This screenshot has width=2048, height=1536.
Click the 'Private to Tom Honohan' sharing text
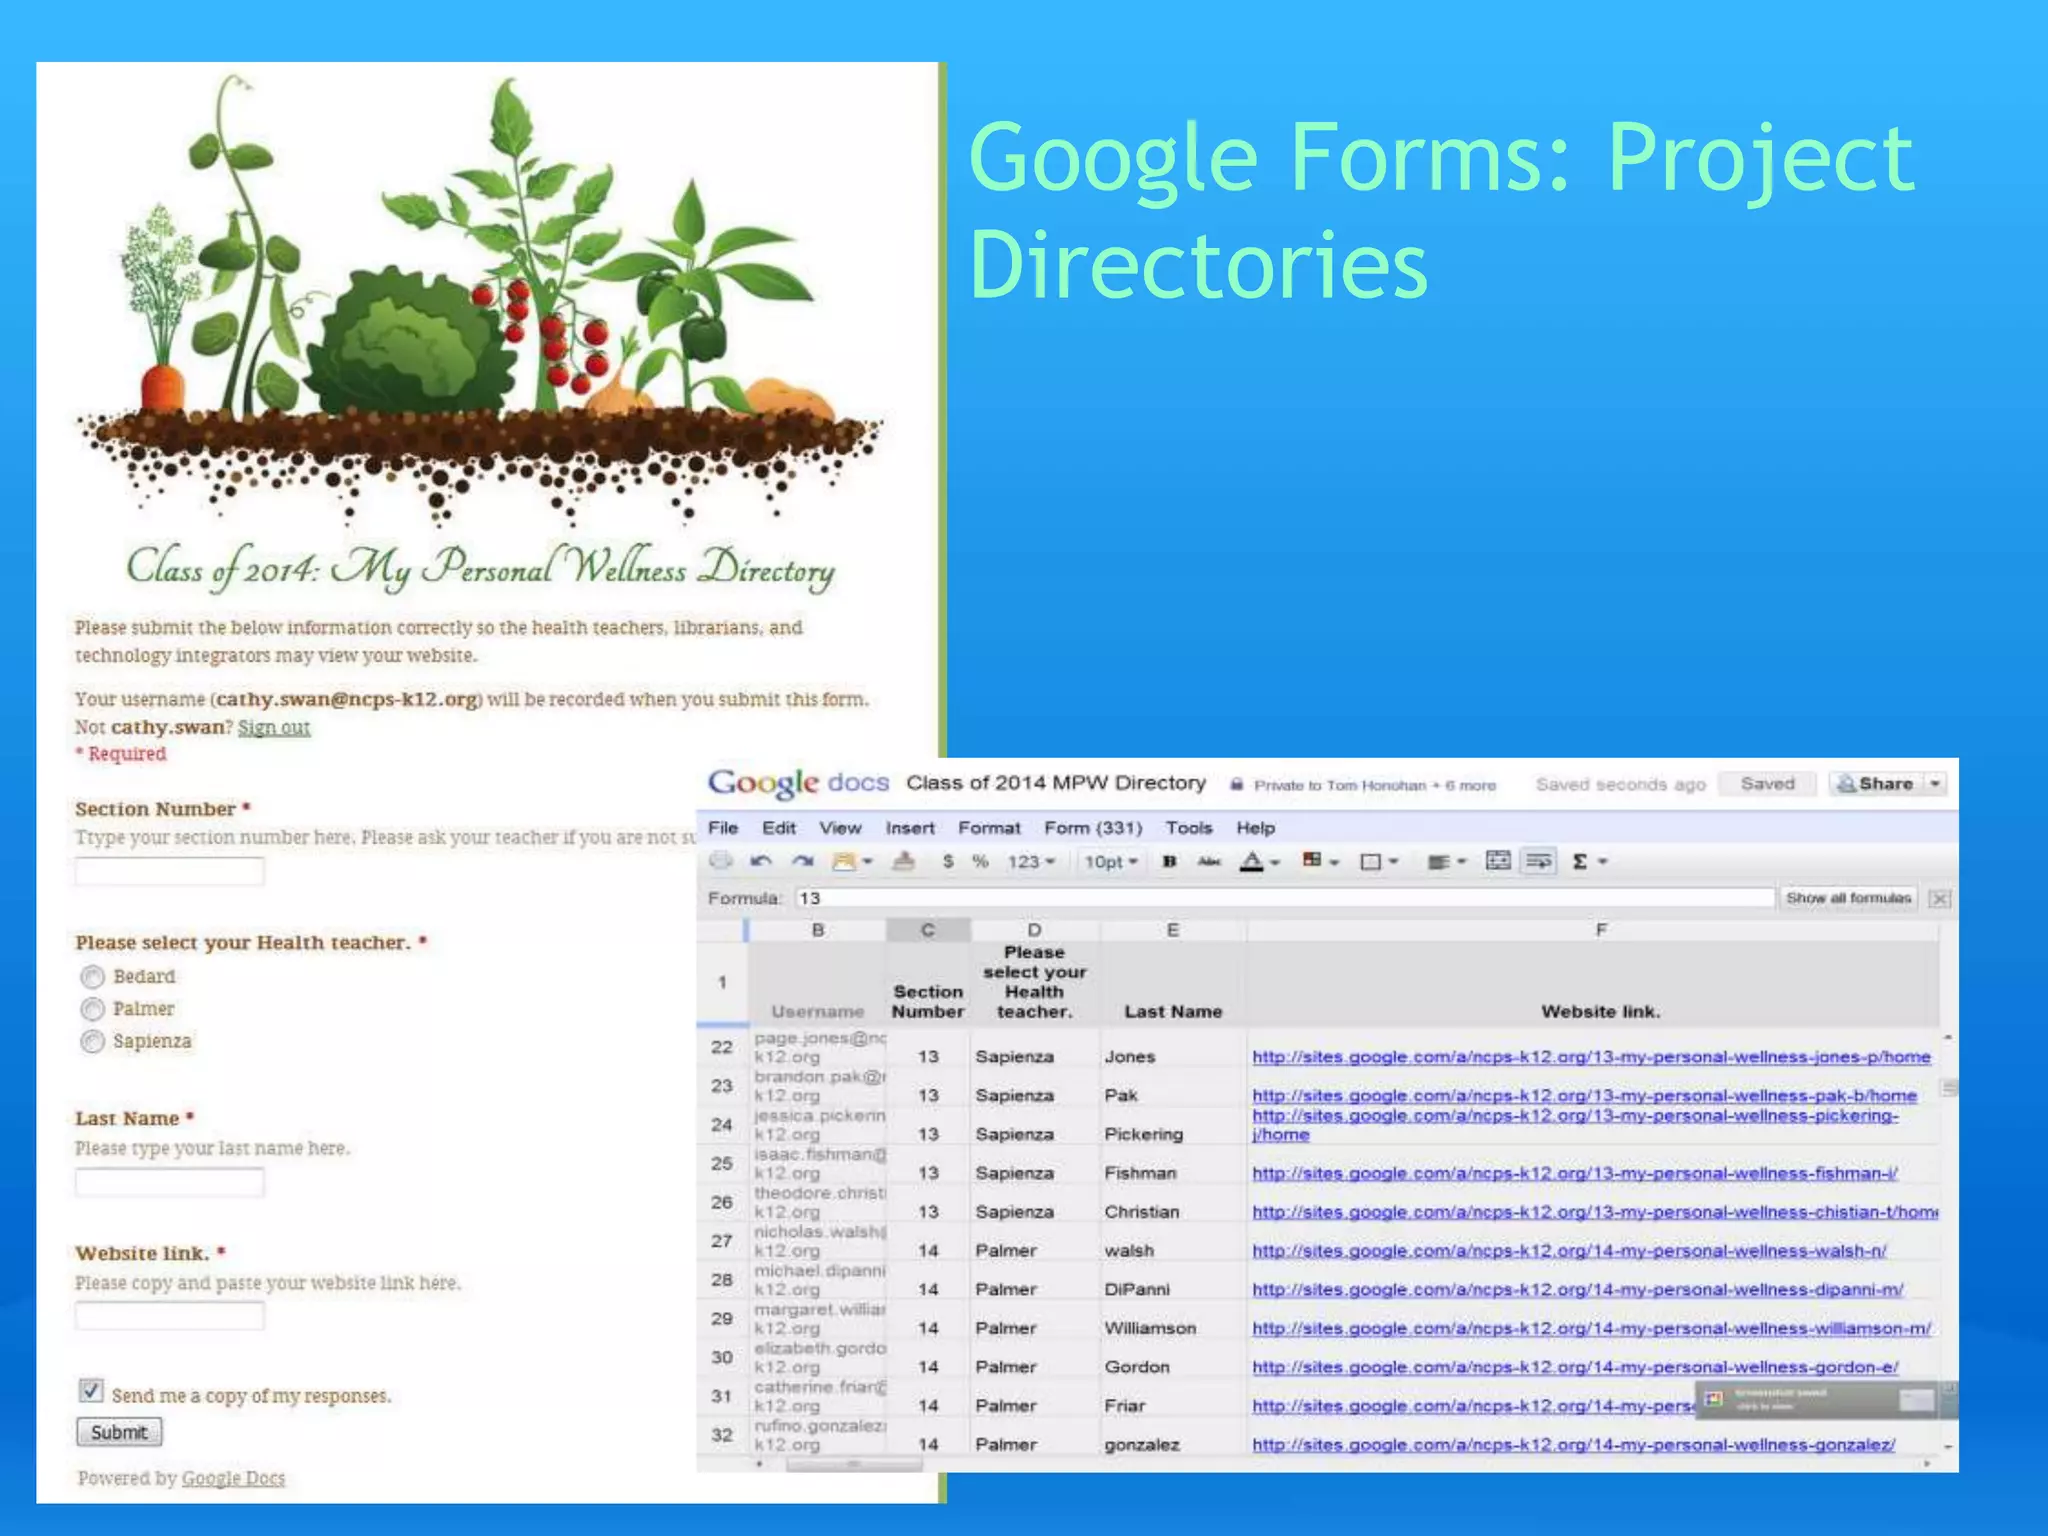[1375, 785]
